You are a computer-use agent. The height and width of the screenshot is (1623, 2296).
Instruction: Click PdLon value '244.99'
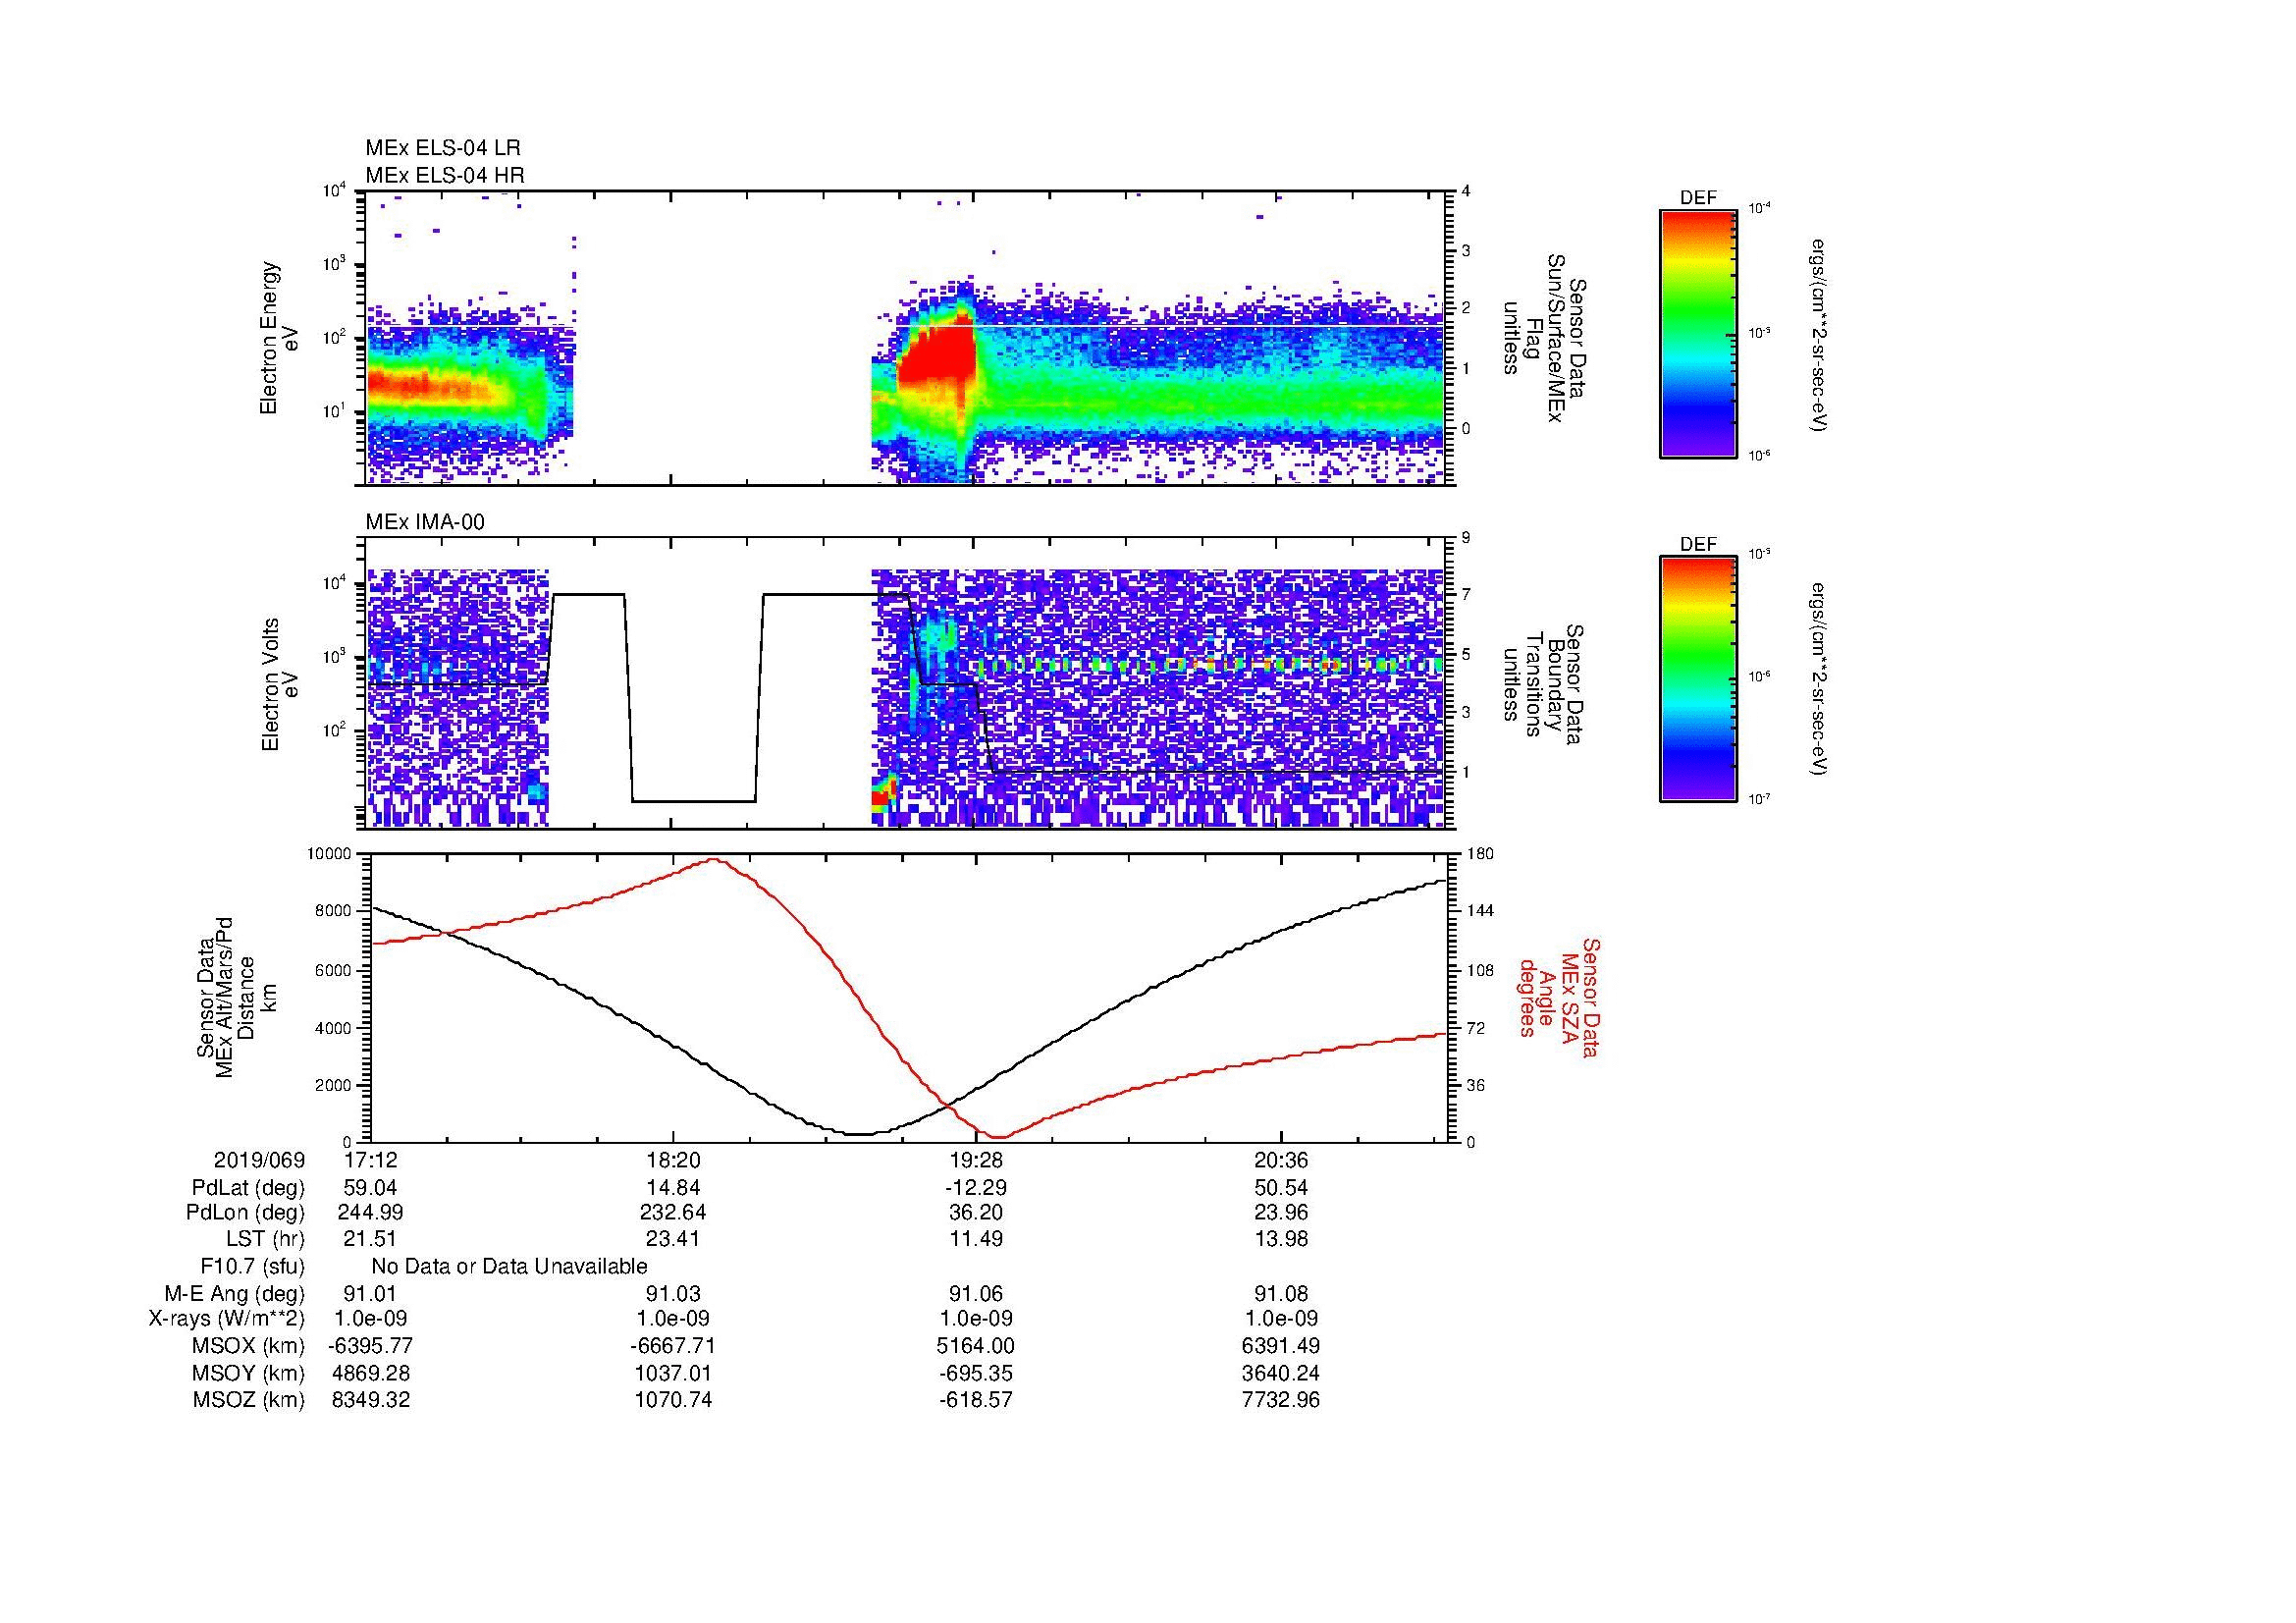pos(370,1213)
